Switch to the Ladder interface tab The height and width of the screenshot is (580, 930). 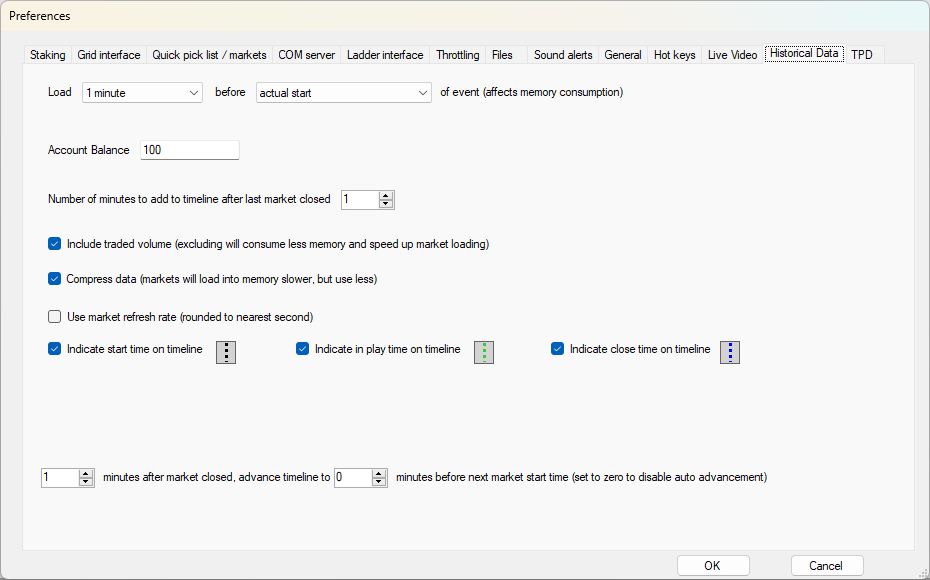point(385,55)
